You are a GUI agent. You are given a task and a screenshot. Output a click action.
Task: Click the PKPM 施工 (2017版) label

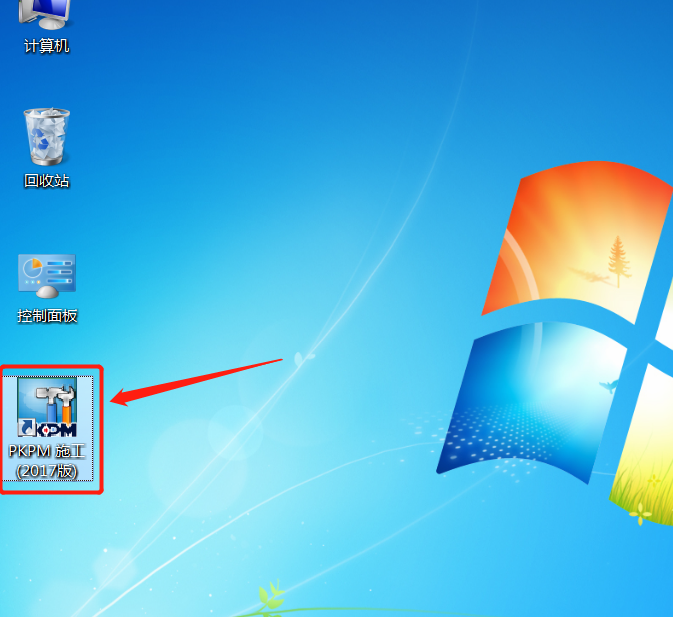click(47, 461)
